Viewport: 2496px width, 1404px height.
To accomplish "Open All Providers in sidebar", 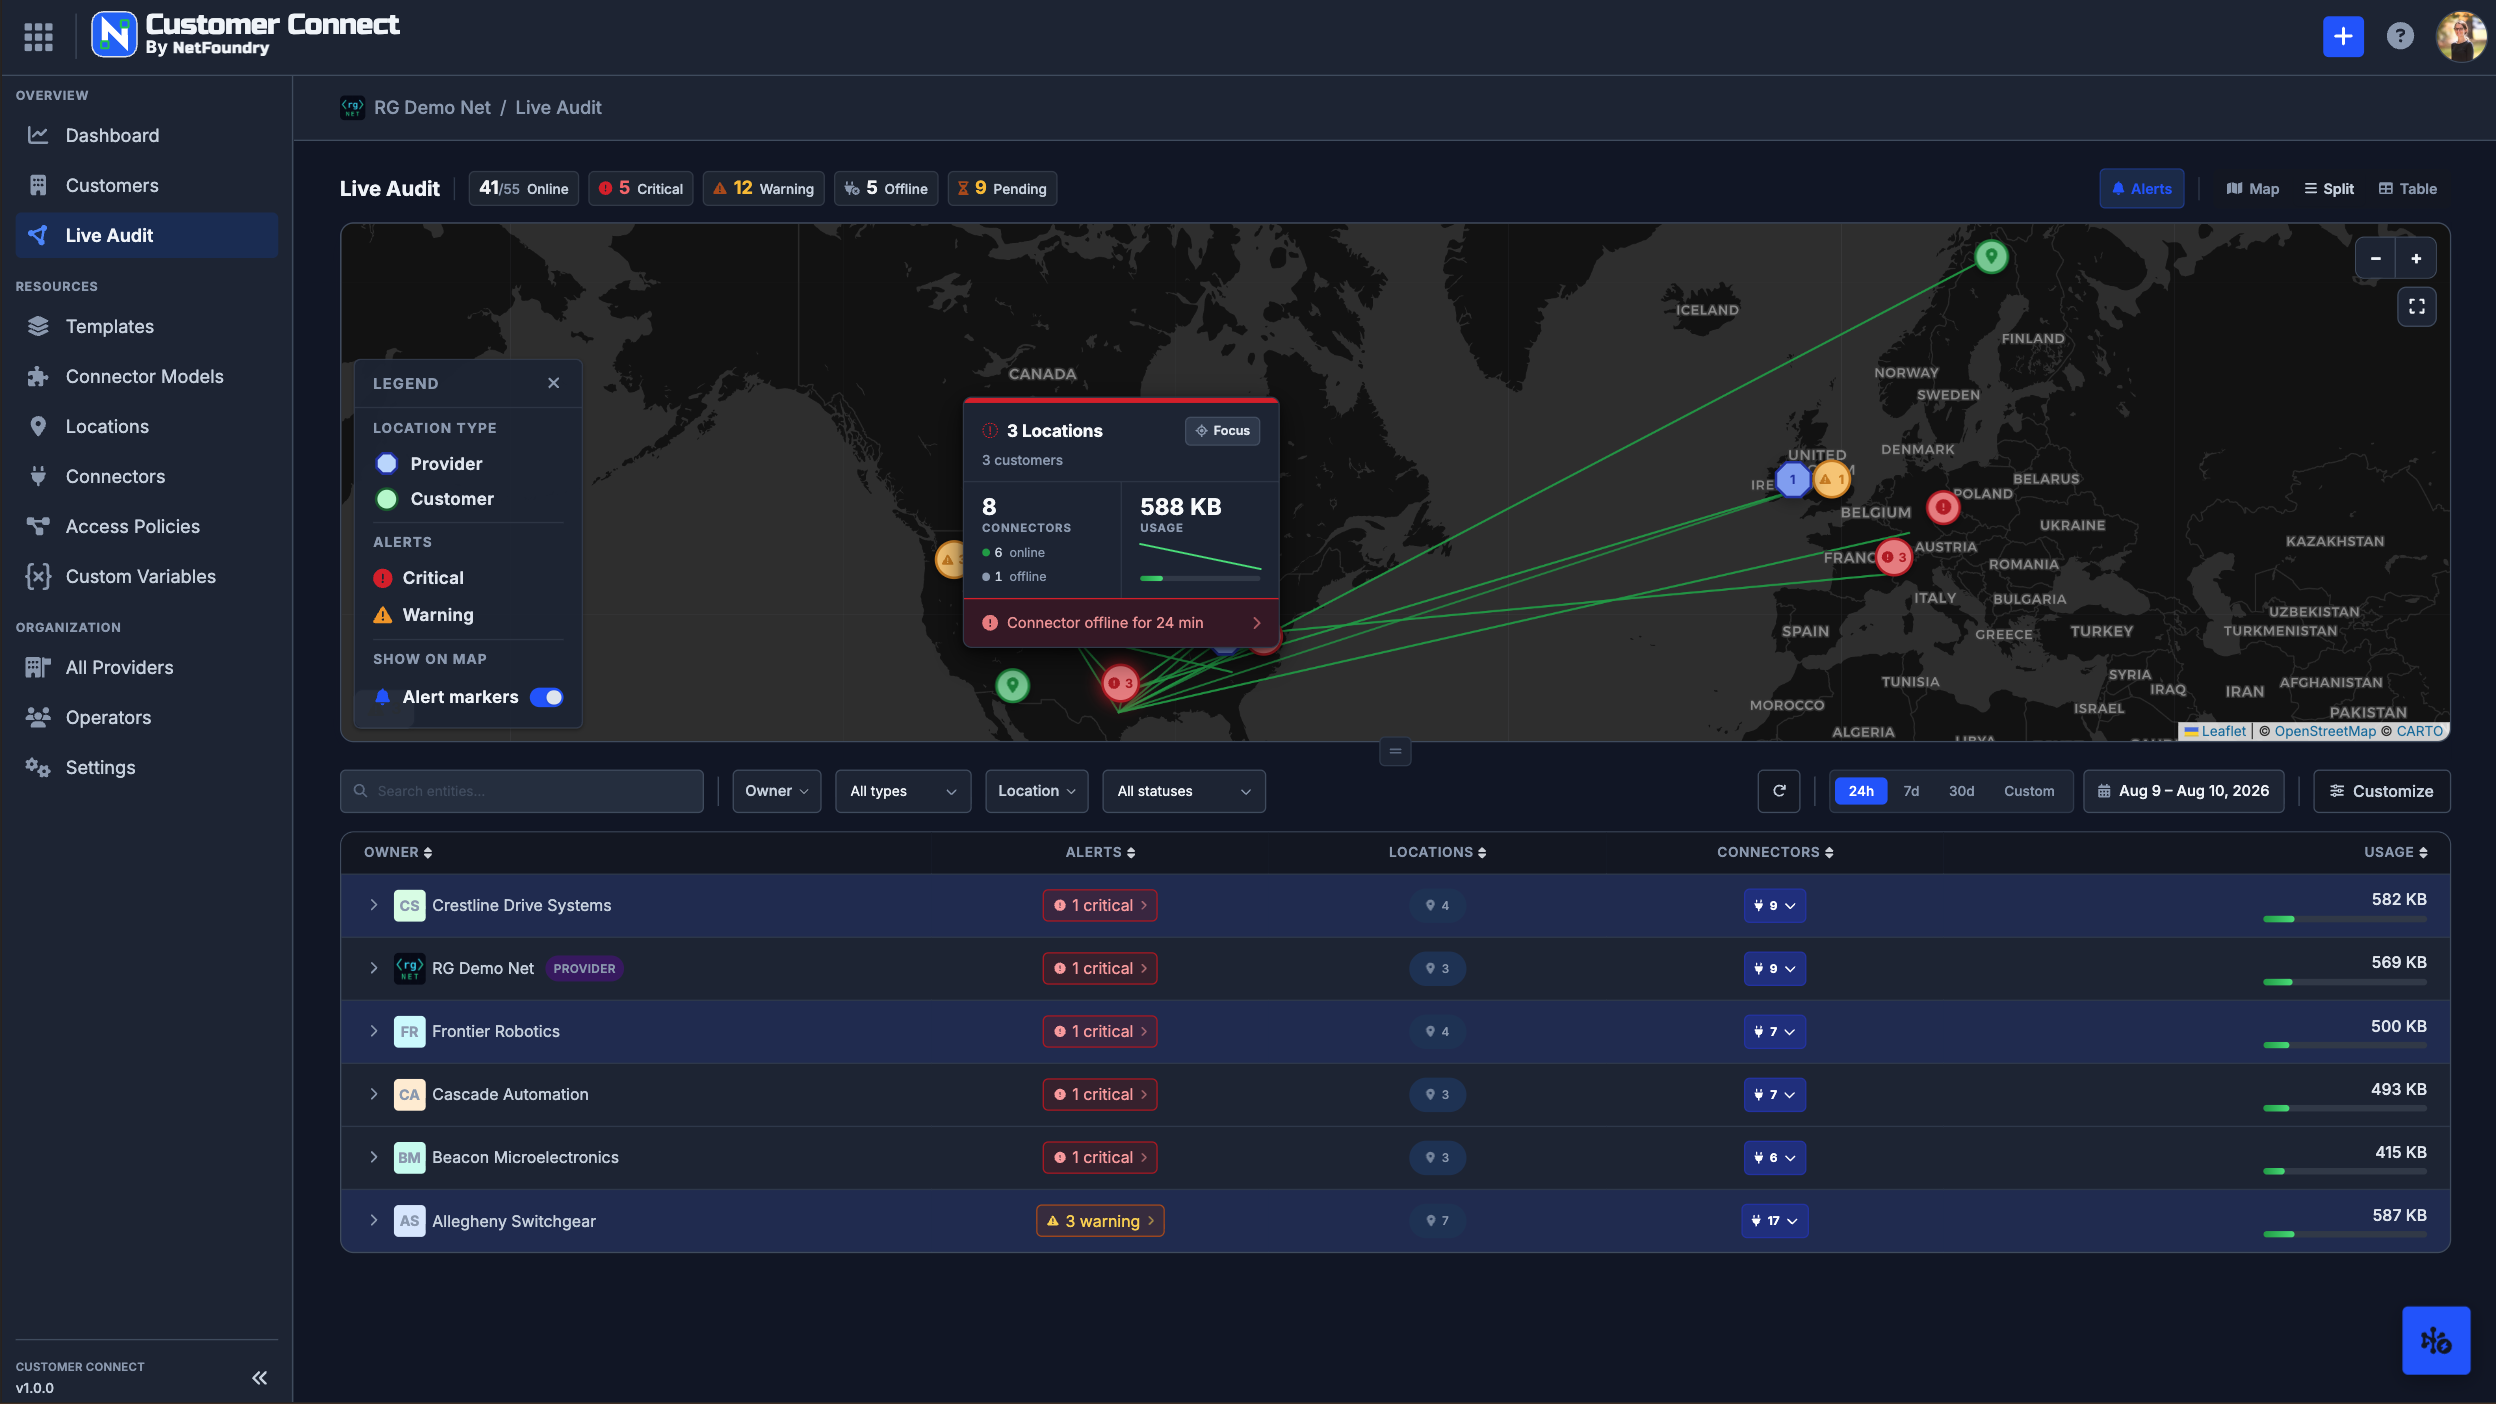I will (147, 667).
